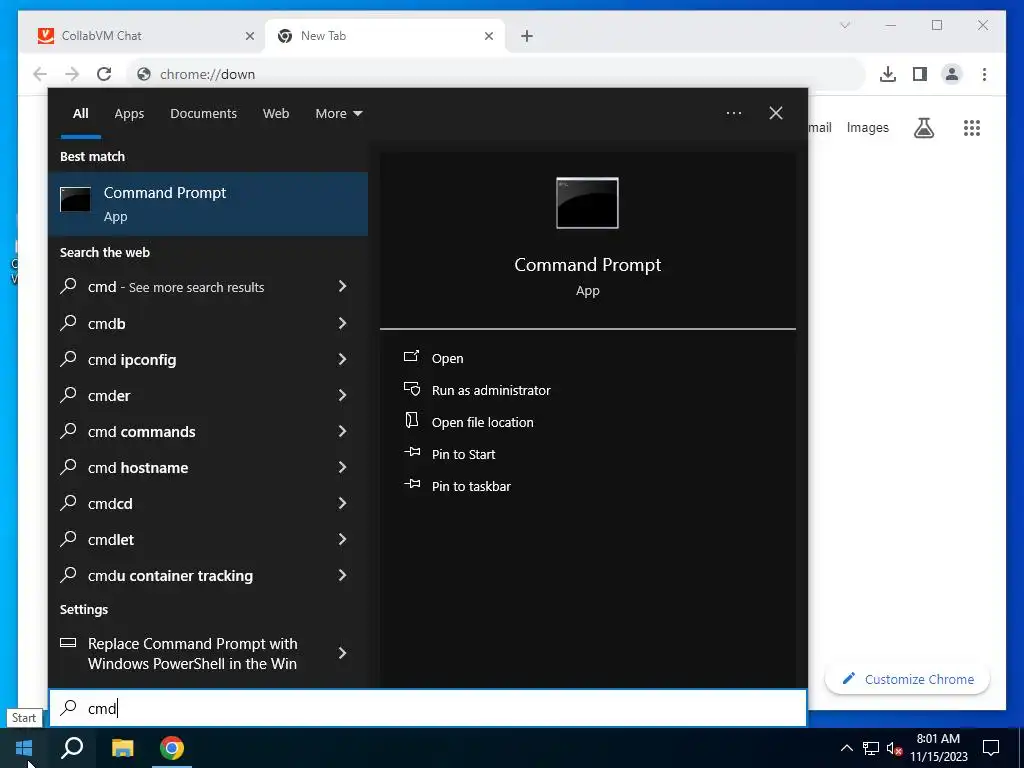
Task: Close the CollabVM Chat tab
Action: coord(249,36)
